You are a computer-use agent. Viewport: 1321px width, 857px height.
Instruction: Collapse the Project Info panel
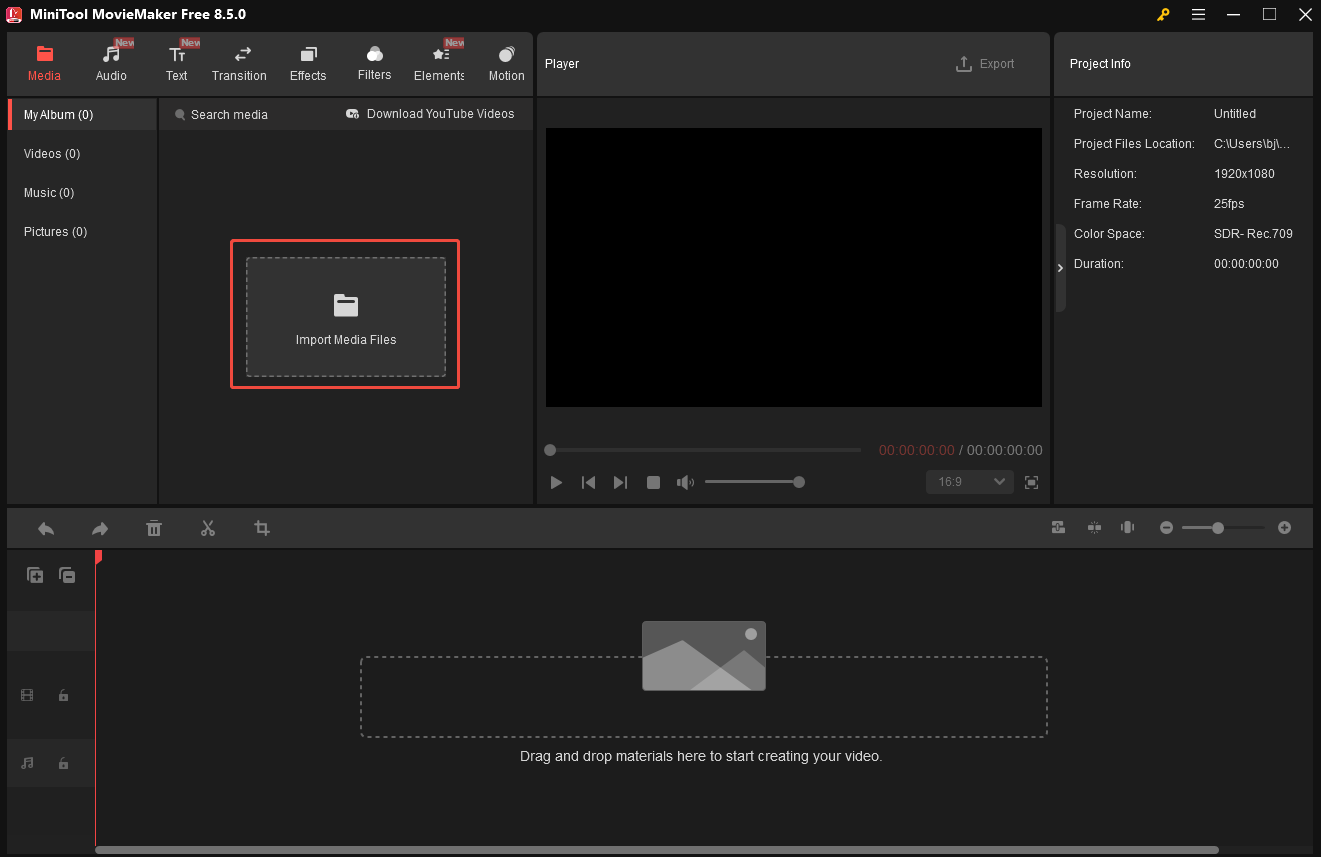pos(1059,267)
